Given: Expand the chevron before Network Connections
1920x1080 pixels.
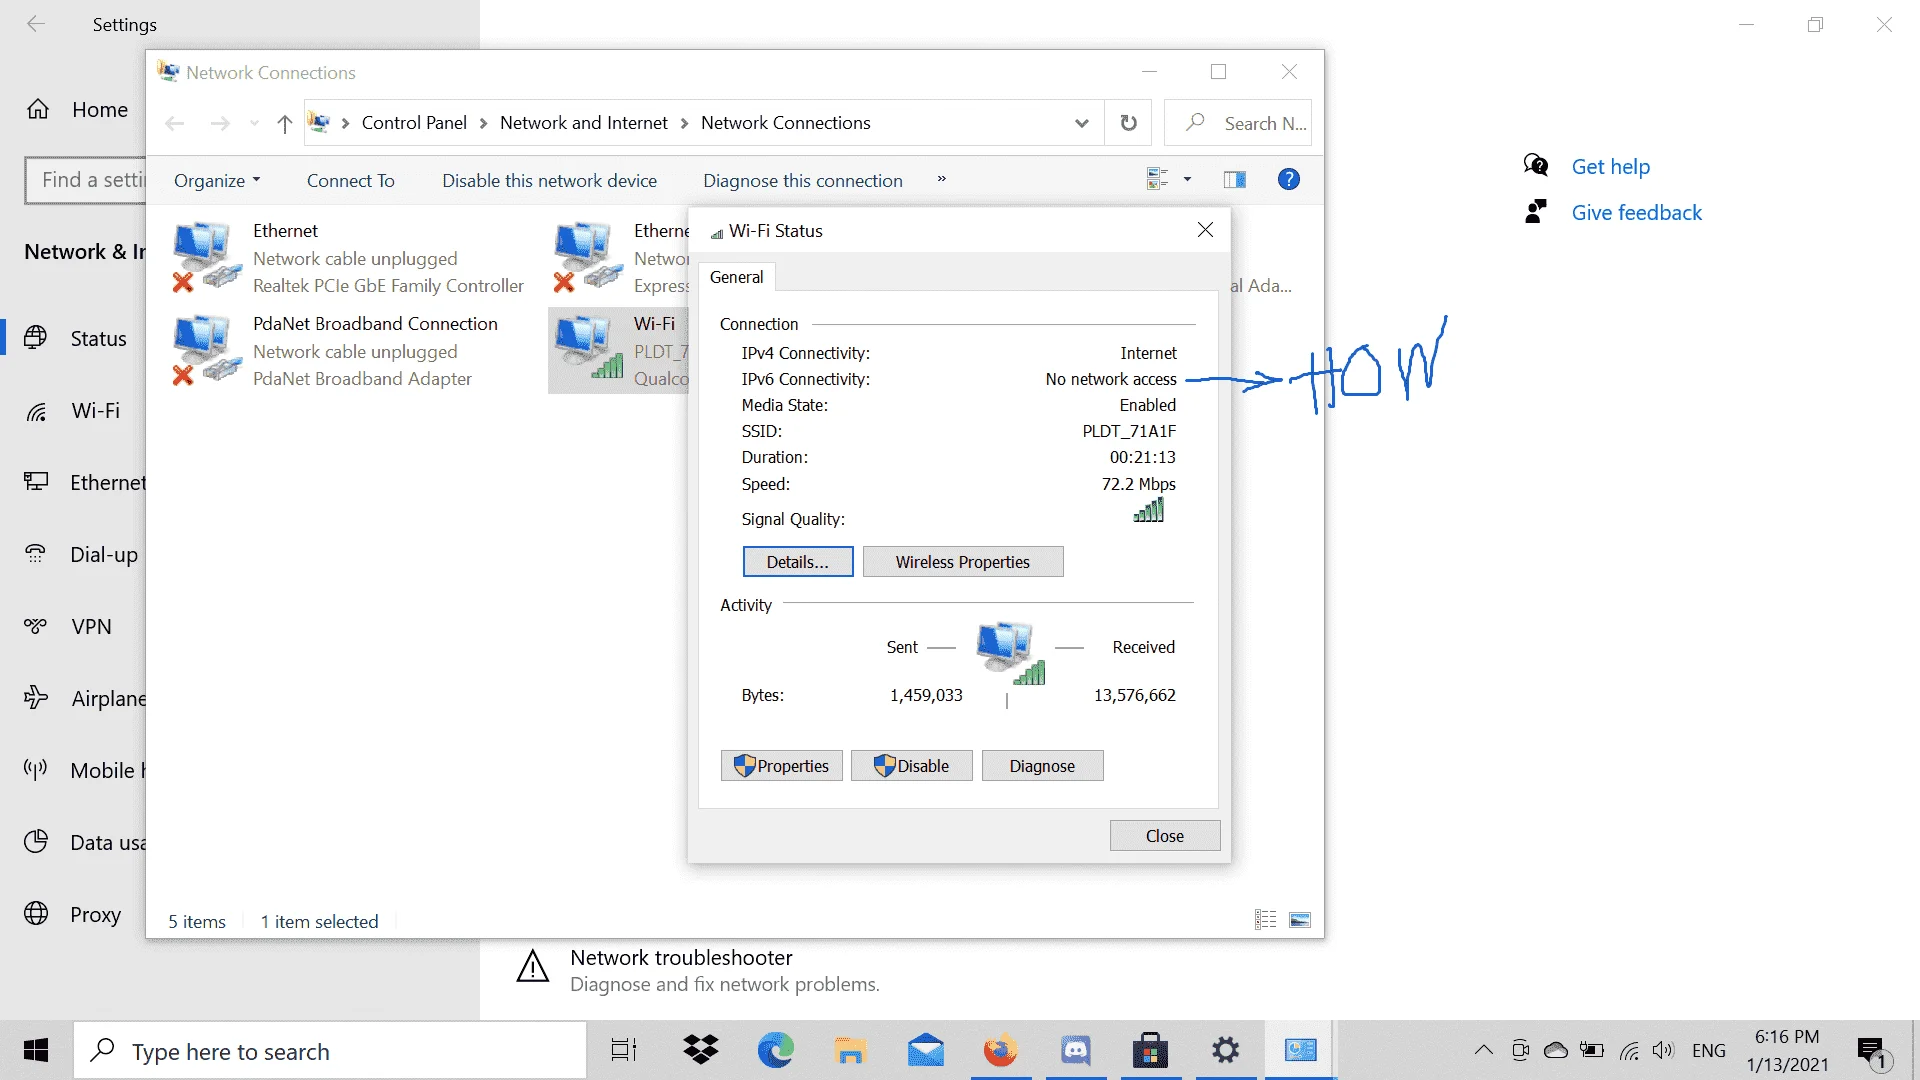Looking at the screenshot, I should coord(684,123).
